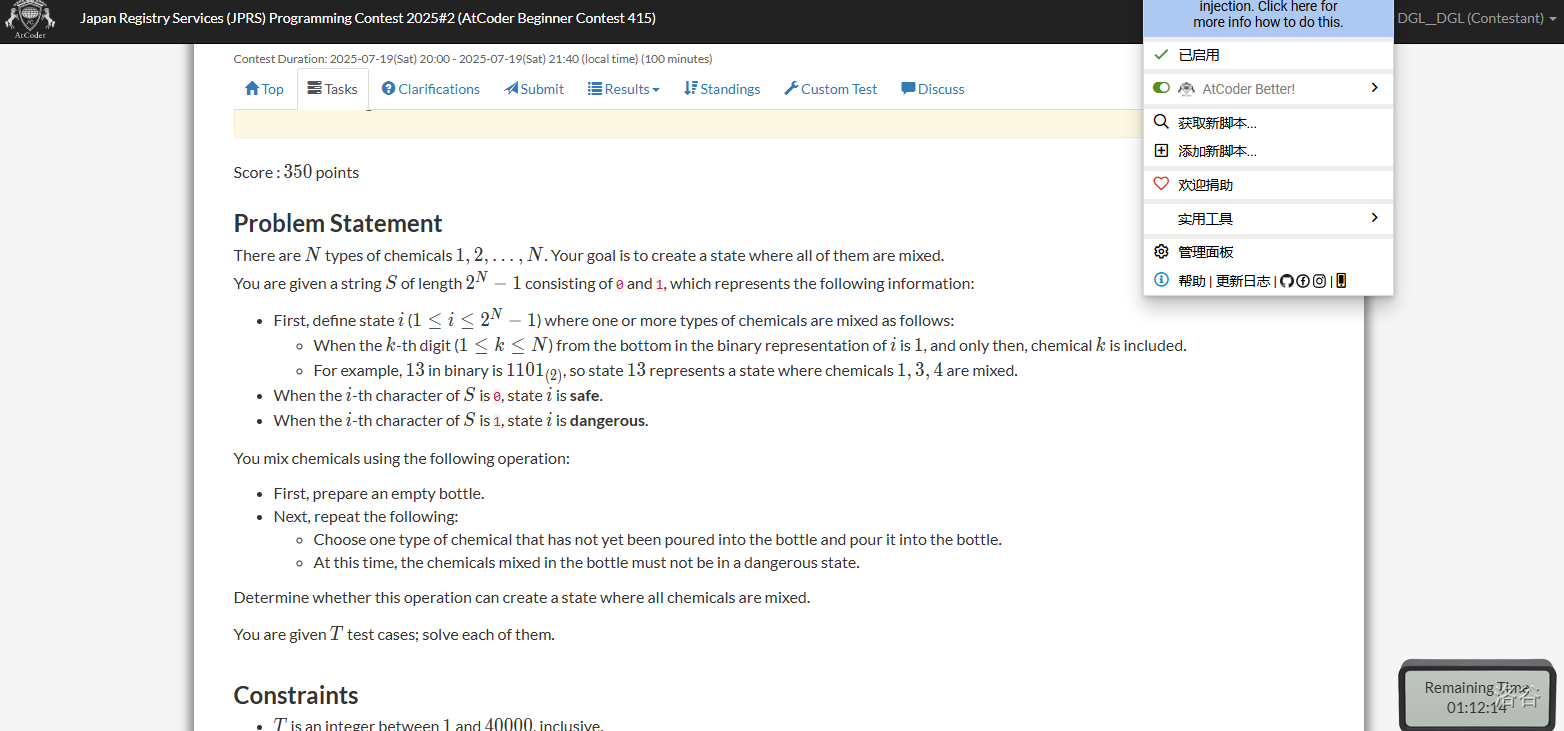This screenshot has width=1564, height=731.
Task: Open the 更新日志 changelog link
Action: [x=1243, y=281]
